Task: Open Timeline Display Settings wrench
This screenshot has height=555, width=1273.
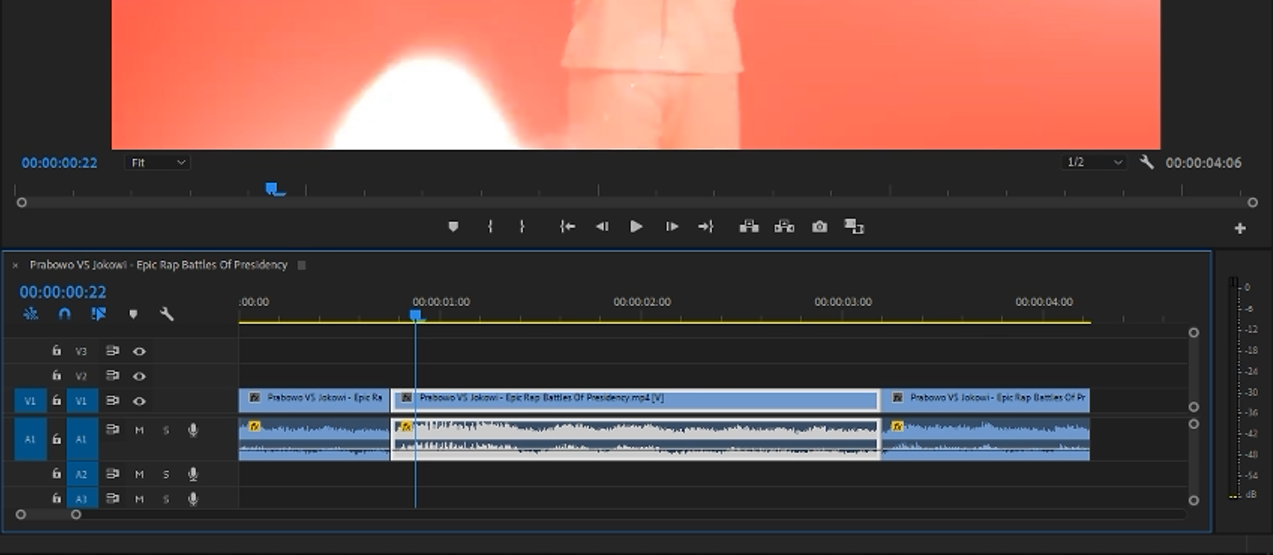Action: click(x=167, y=314)
